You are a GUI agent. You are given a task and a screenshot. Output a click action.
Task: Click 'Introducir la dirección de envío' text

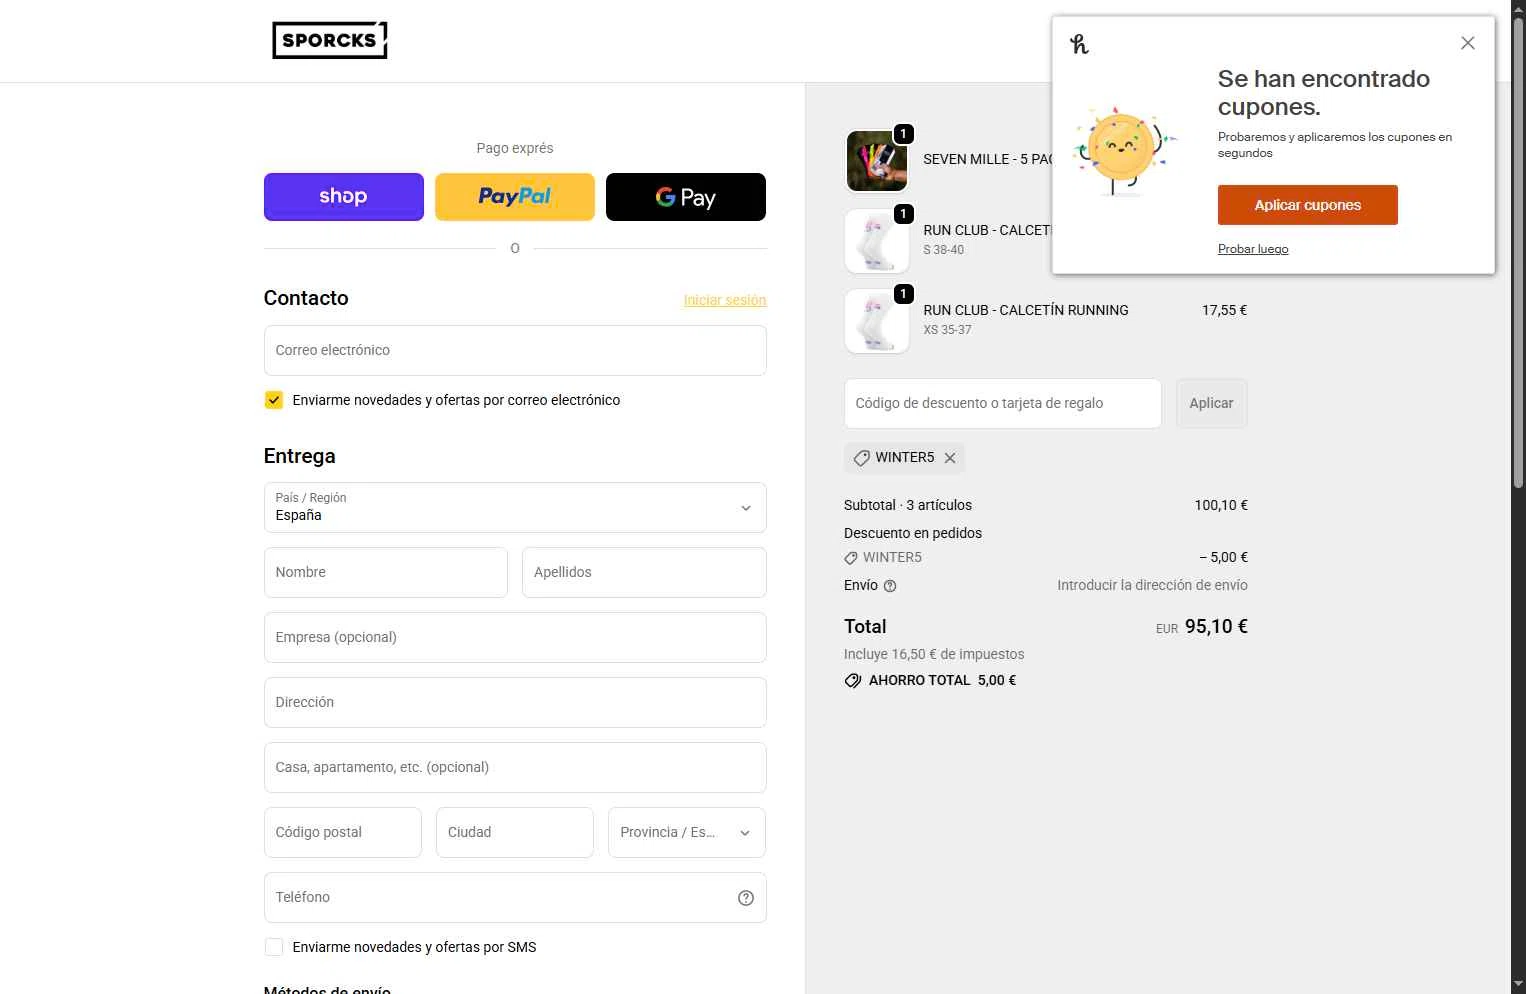1152,585
